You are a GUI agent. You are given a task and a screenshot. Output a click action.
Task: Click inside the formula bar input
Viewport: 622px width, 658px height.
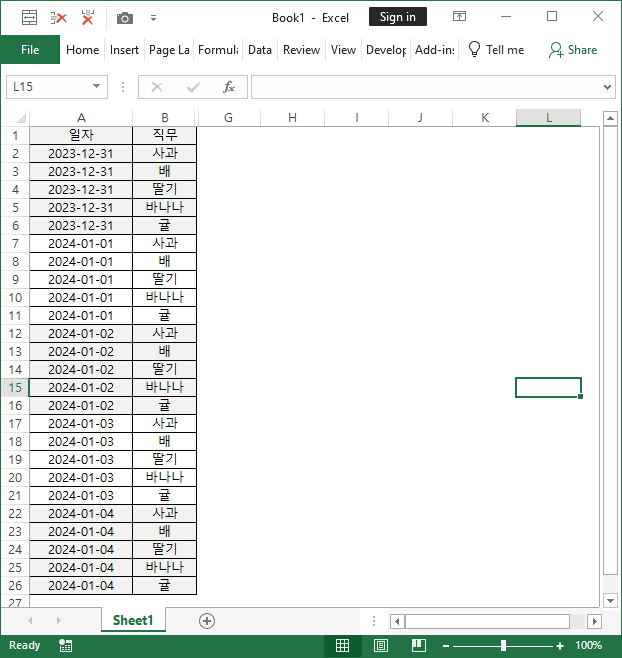pyautogui.click(x=426, y=87)
